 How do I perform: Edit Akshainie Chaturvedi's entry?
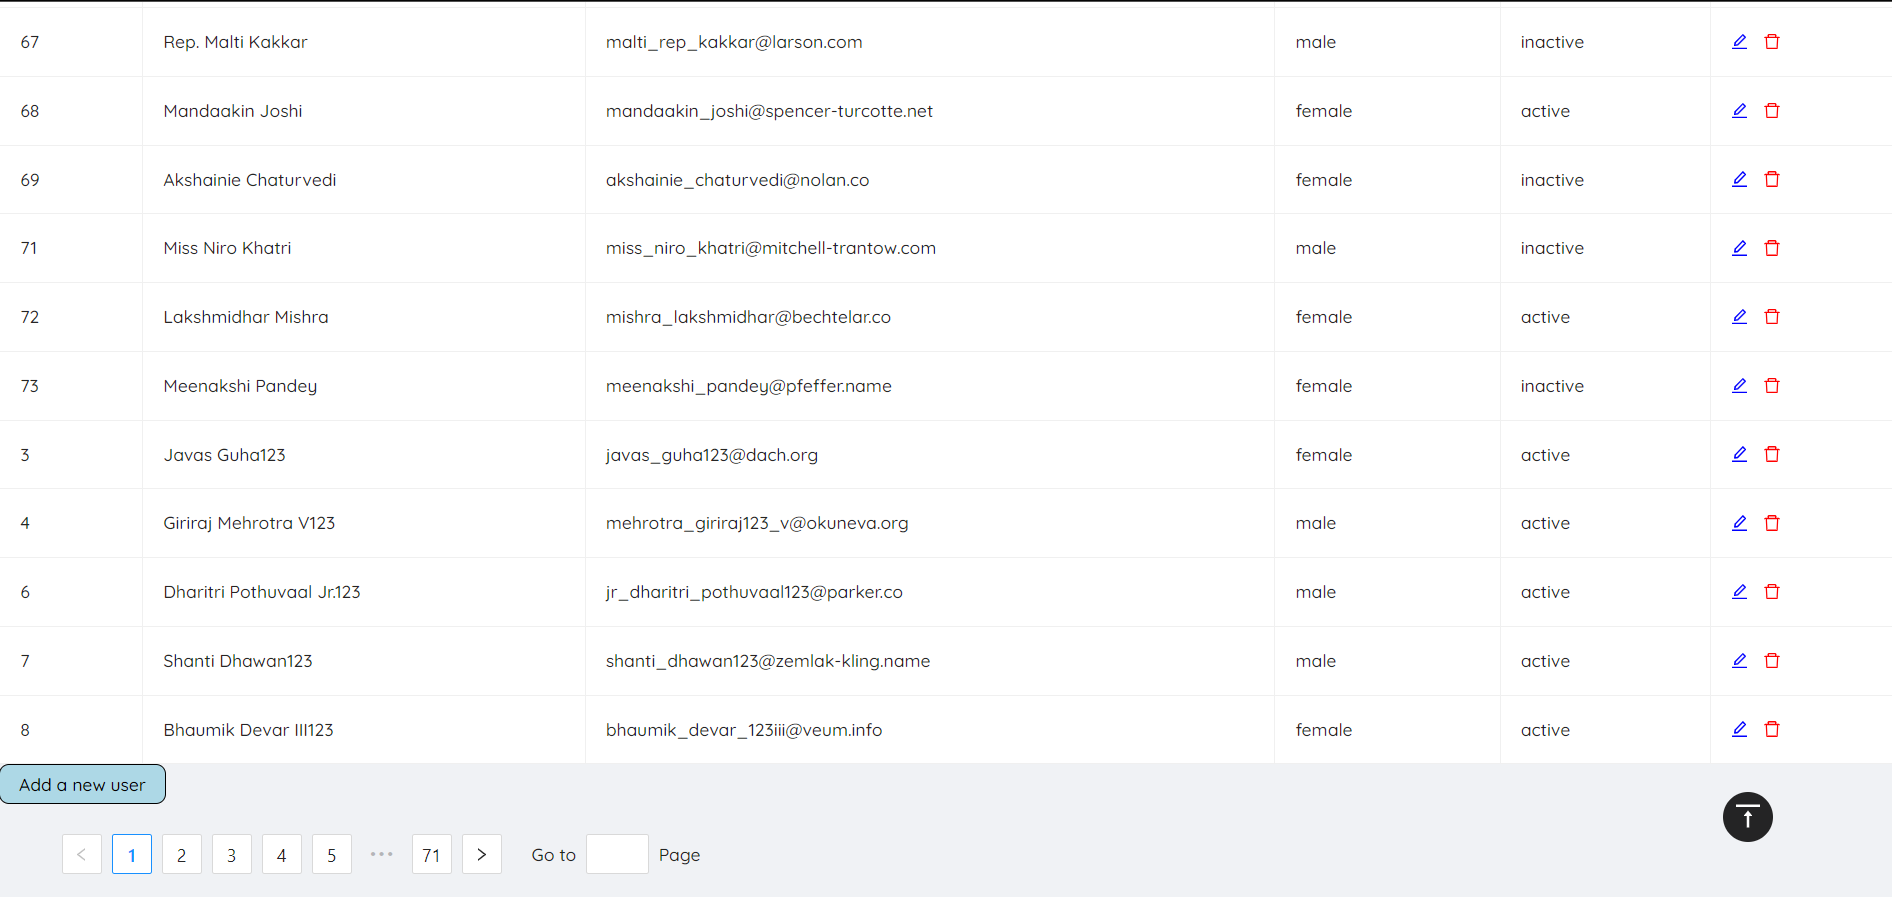(x=1739, y=180)
